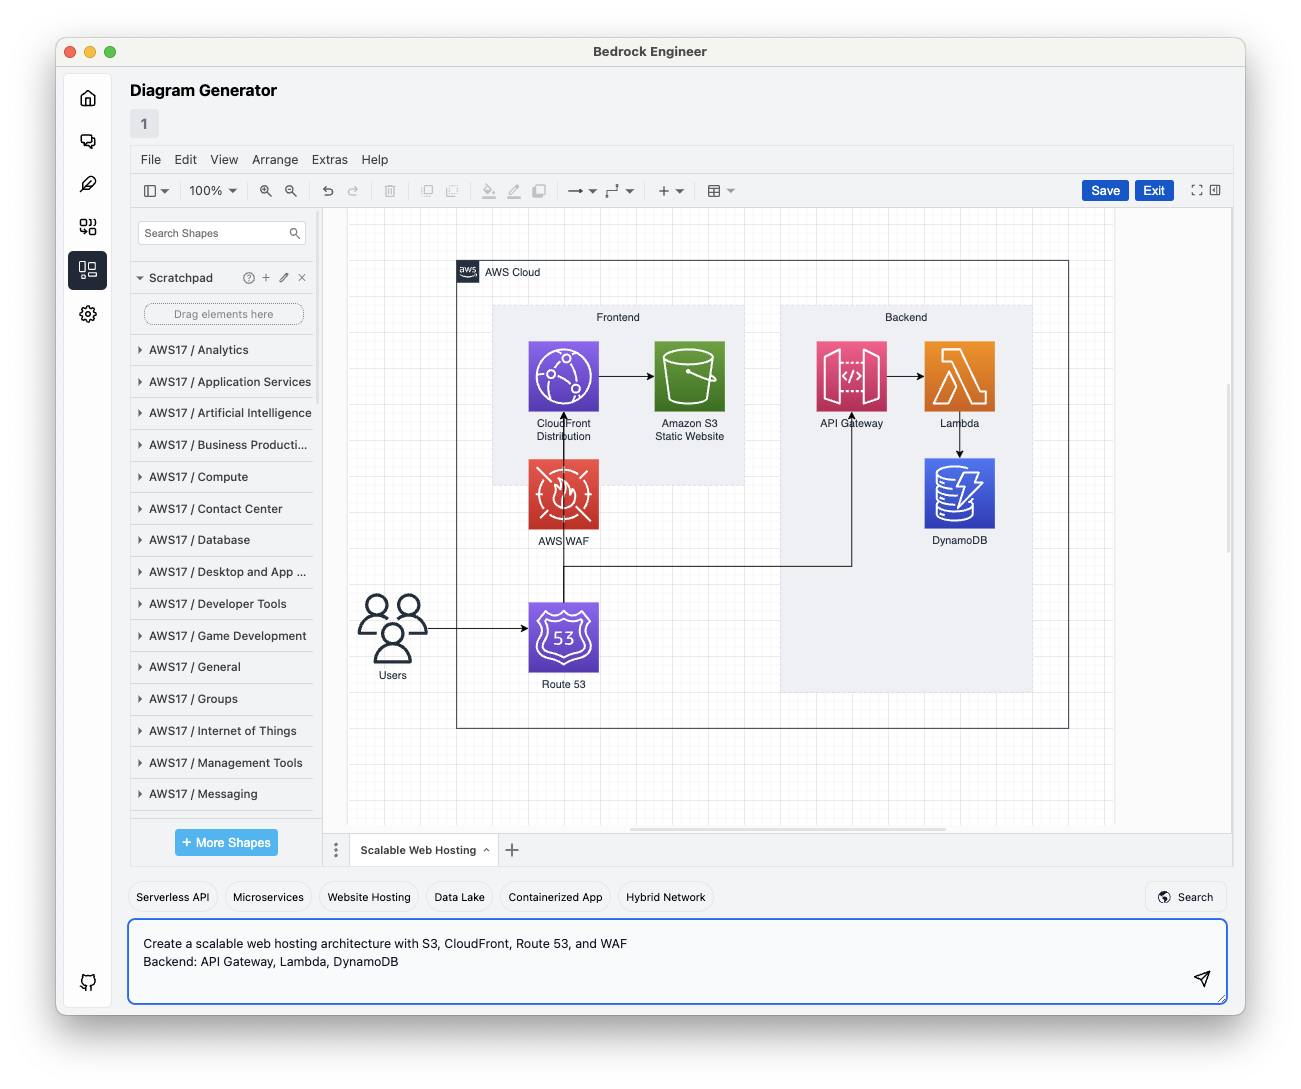The width and height of the screenshot is (1301, 1089).
Task: Click the Delete trash icon
Action: point(390,191)
